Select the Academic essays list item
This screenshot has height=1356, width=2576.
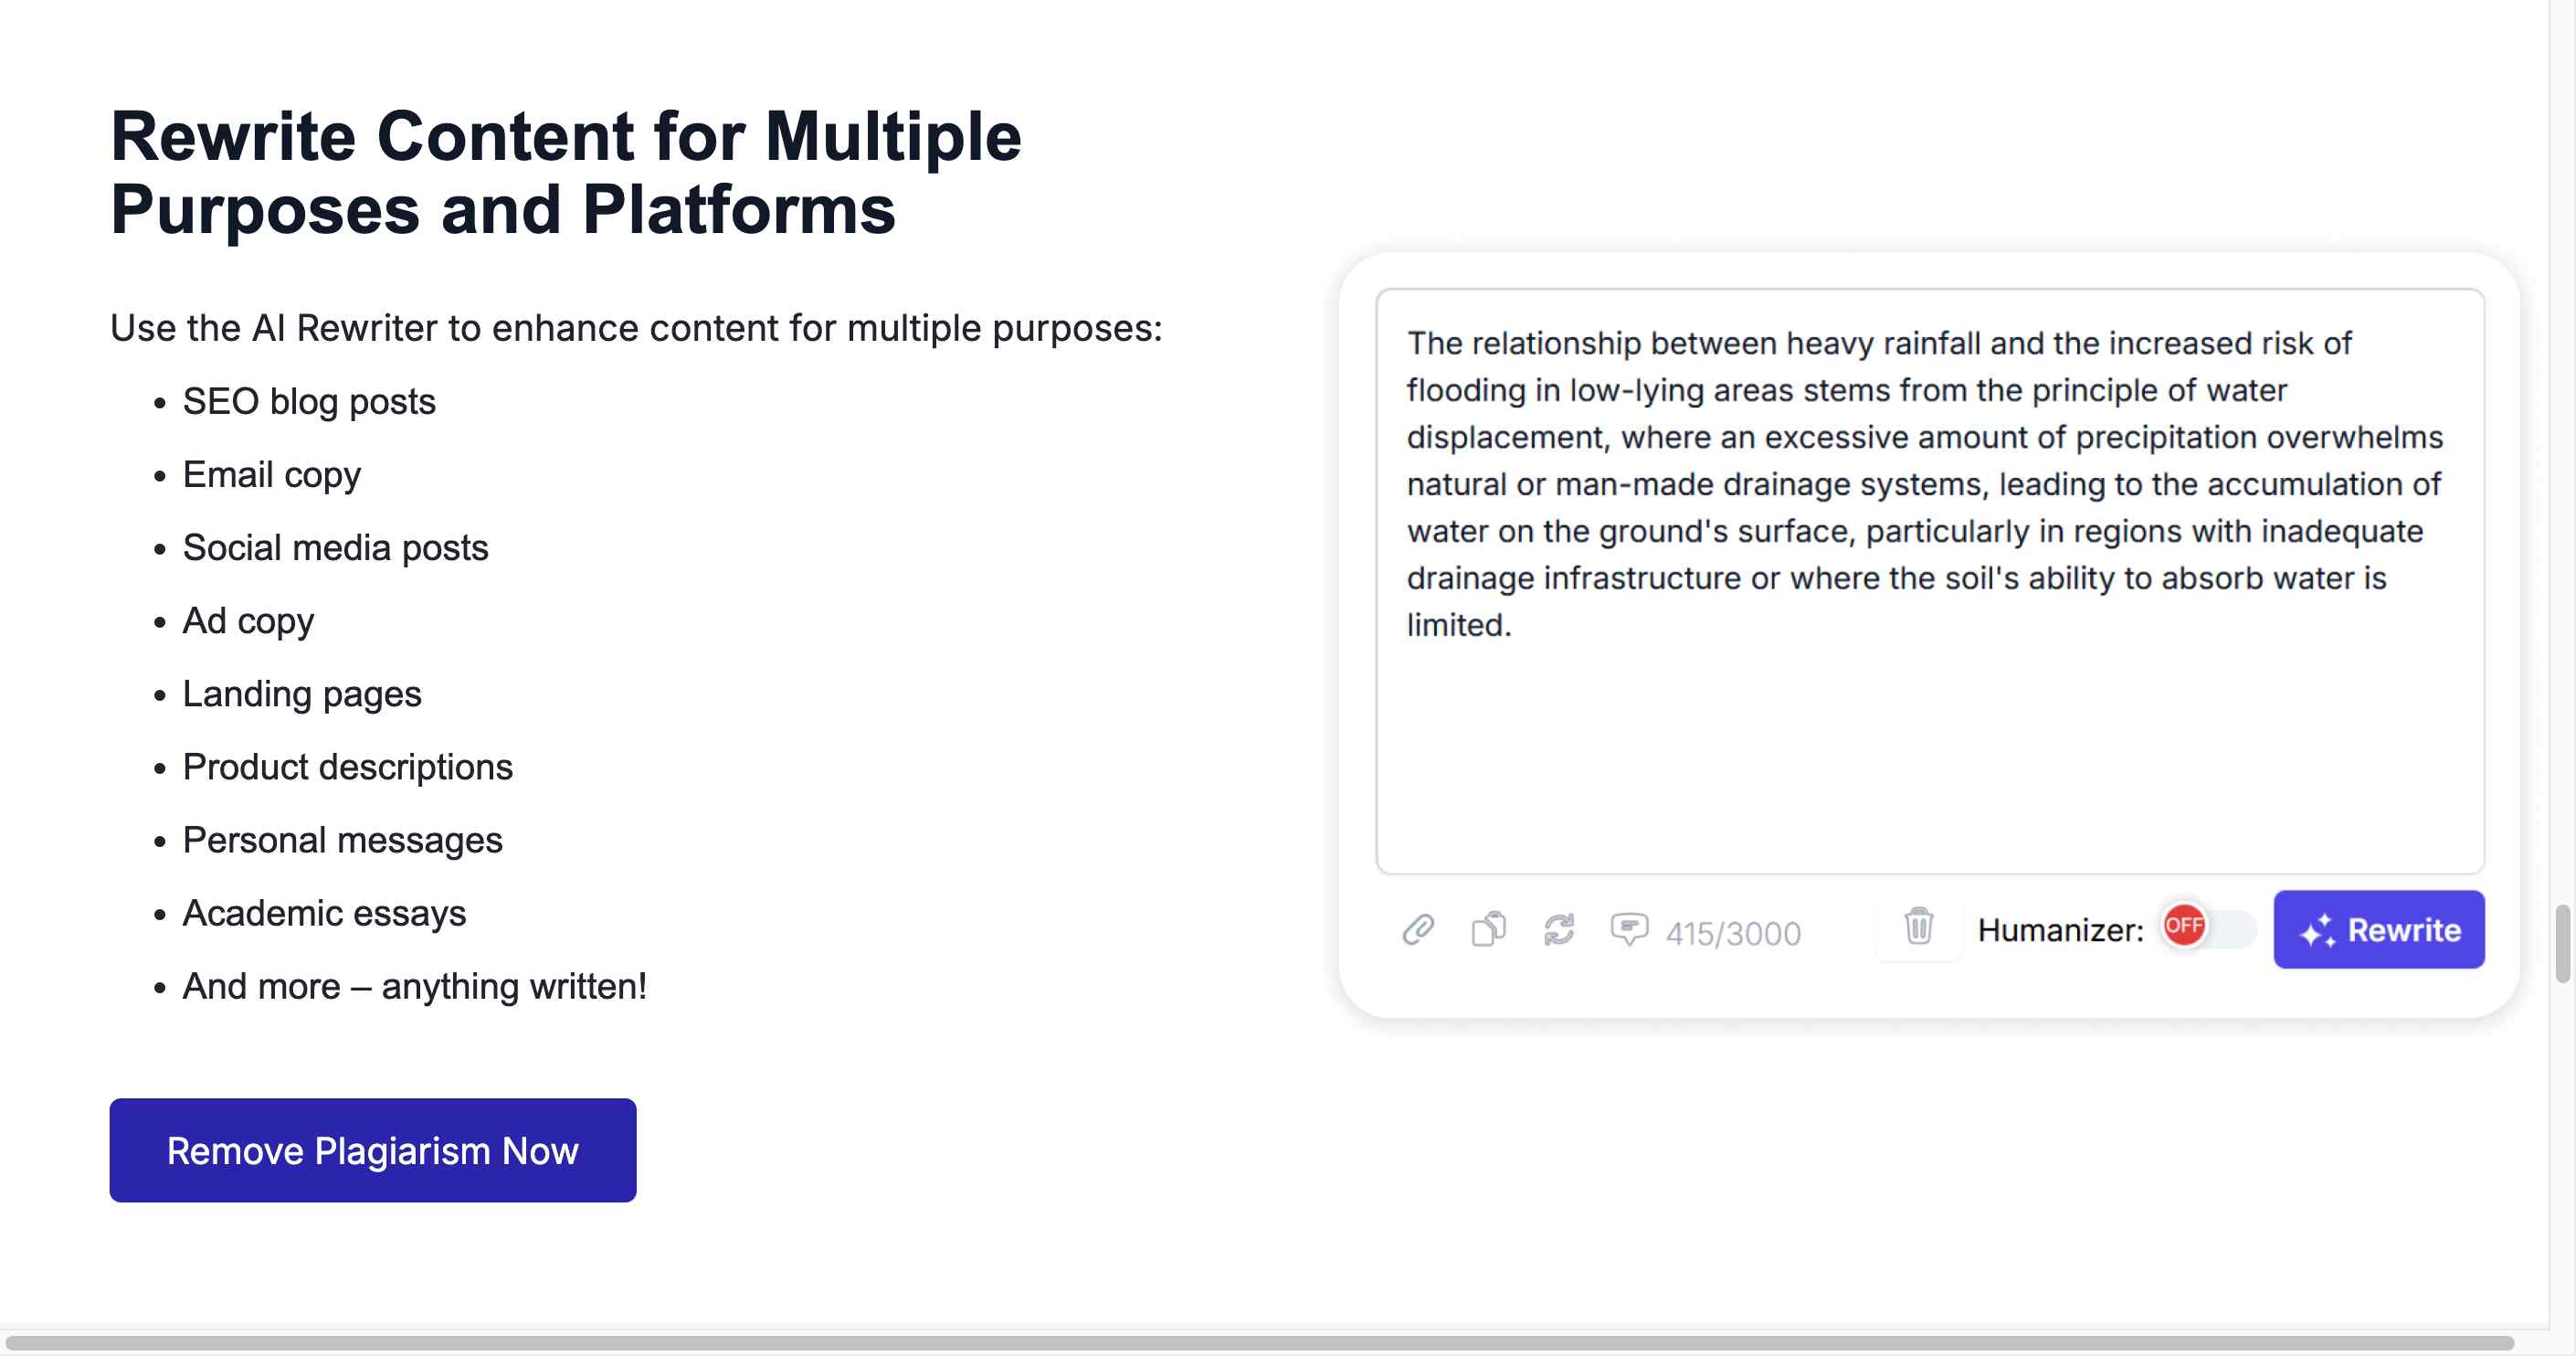click(x=324, y=913)
